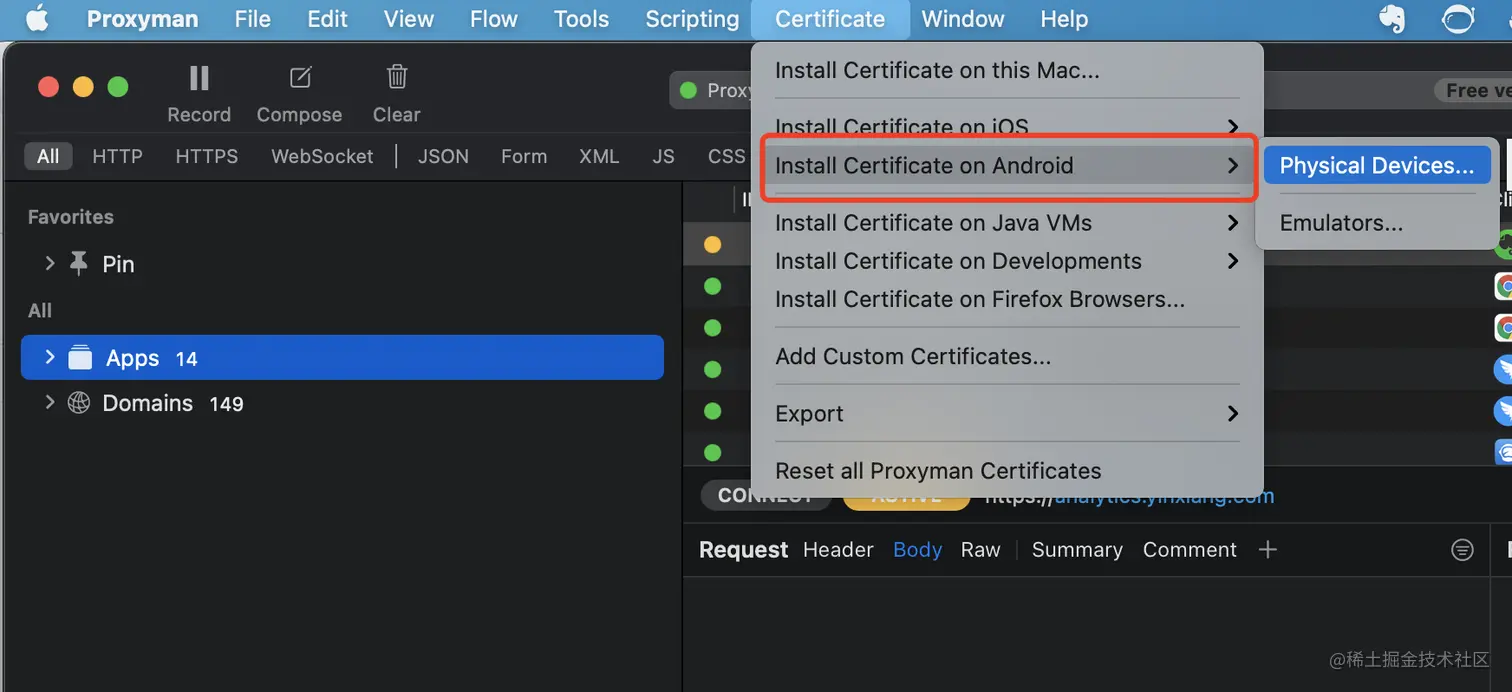The width and height of the screenshot is (1512, 692).
Task: Select the All filter tab
Action: point(48,156)
